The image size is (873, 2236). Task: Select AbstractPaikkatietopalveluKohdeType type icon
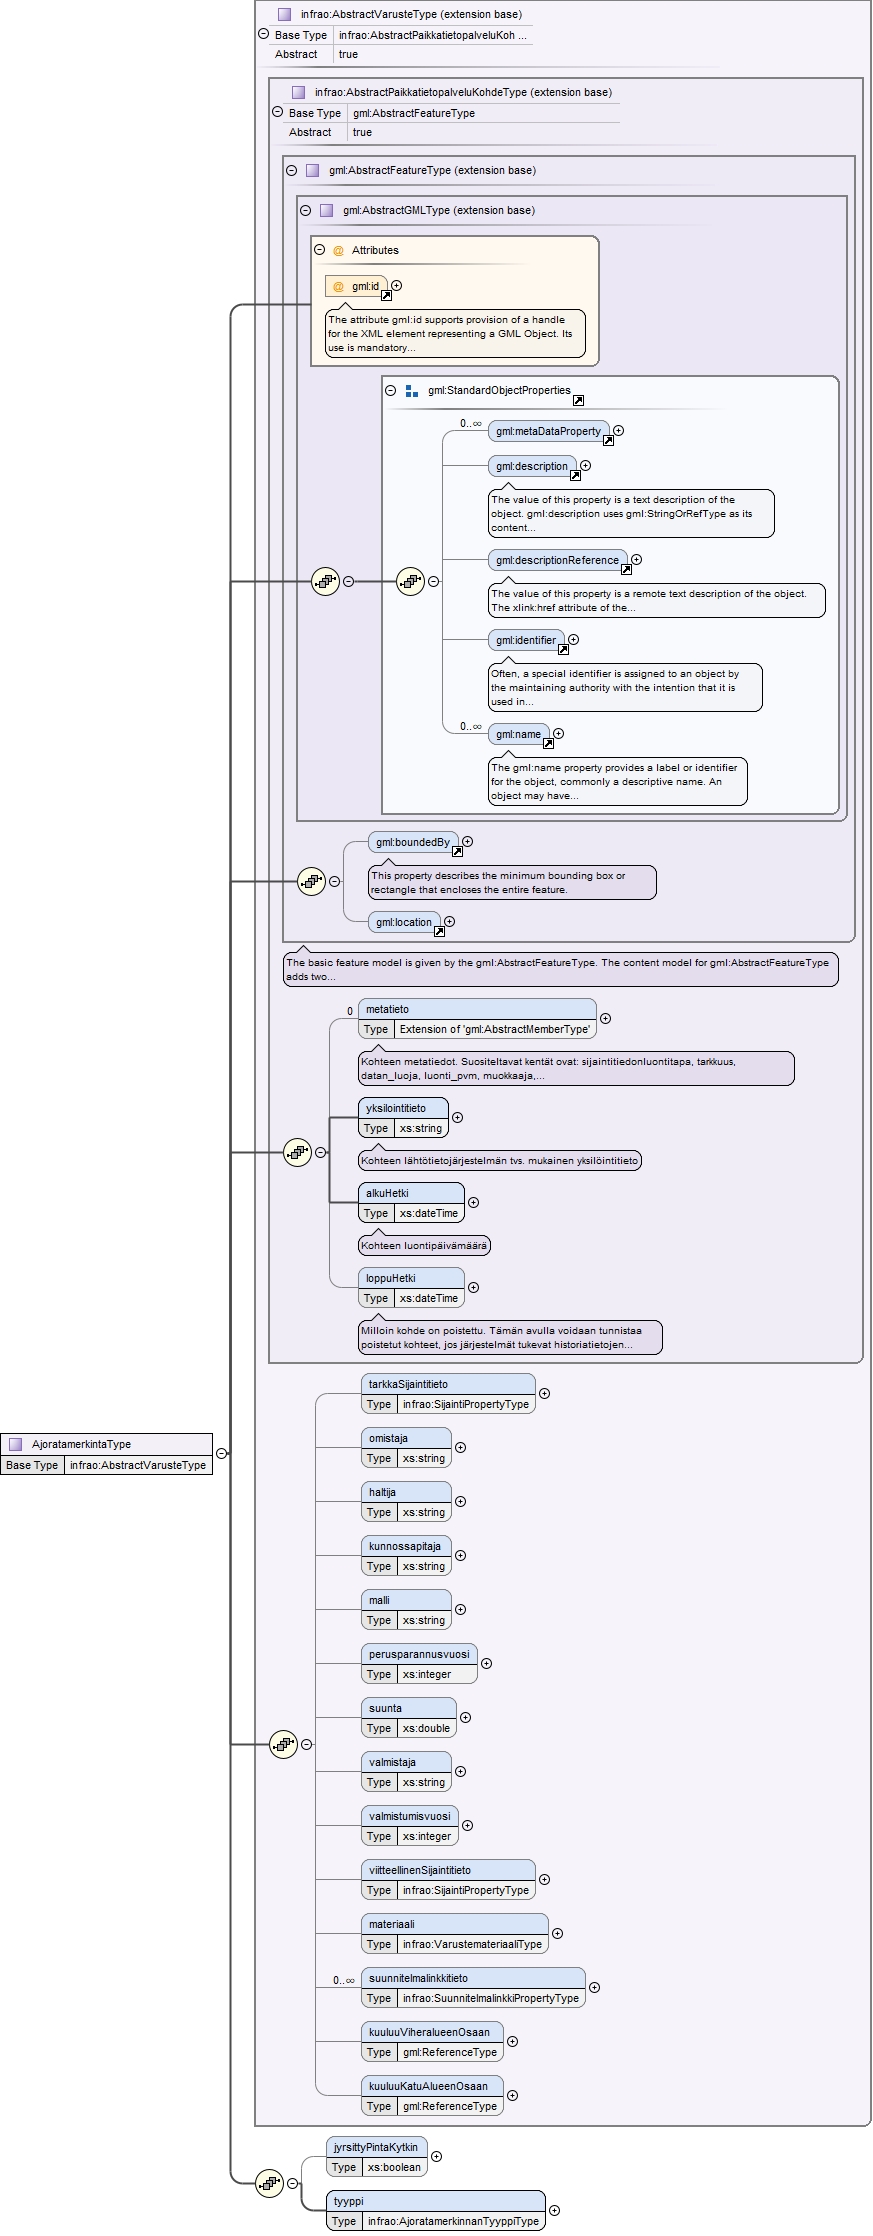pyautogui.click(x=298, y=92)
